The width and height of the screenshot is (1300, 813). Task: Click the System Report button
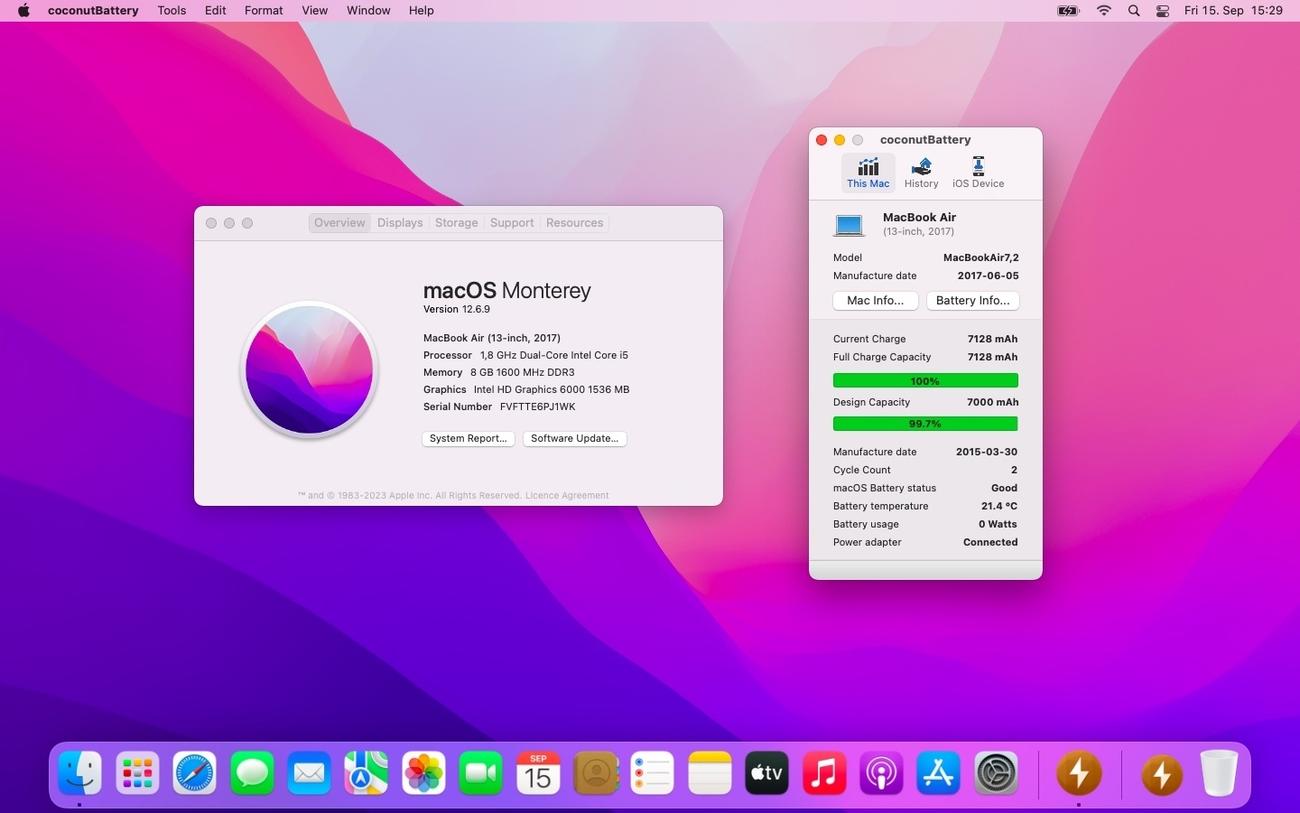[468, 438]
